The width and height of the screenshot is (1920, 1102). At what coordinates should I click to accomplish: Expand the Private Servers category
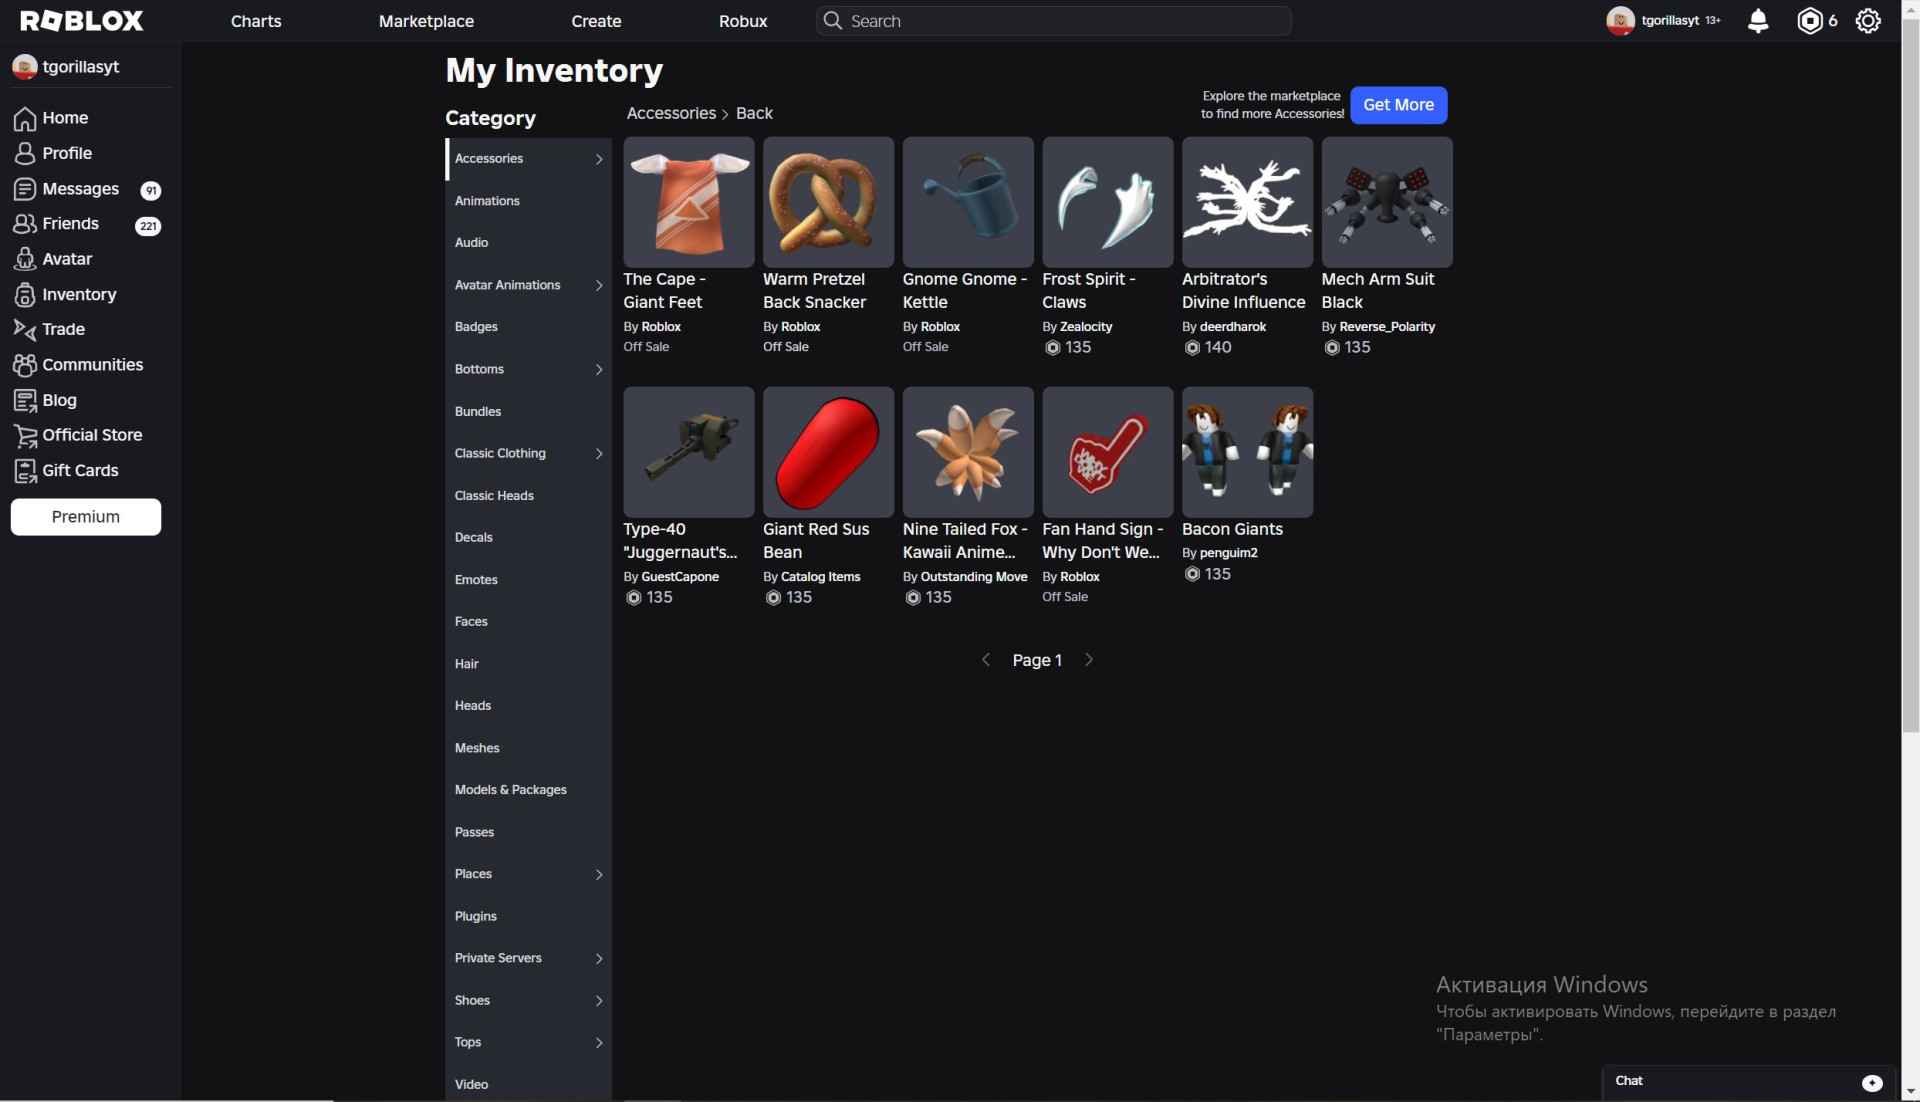(599, 958)
